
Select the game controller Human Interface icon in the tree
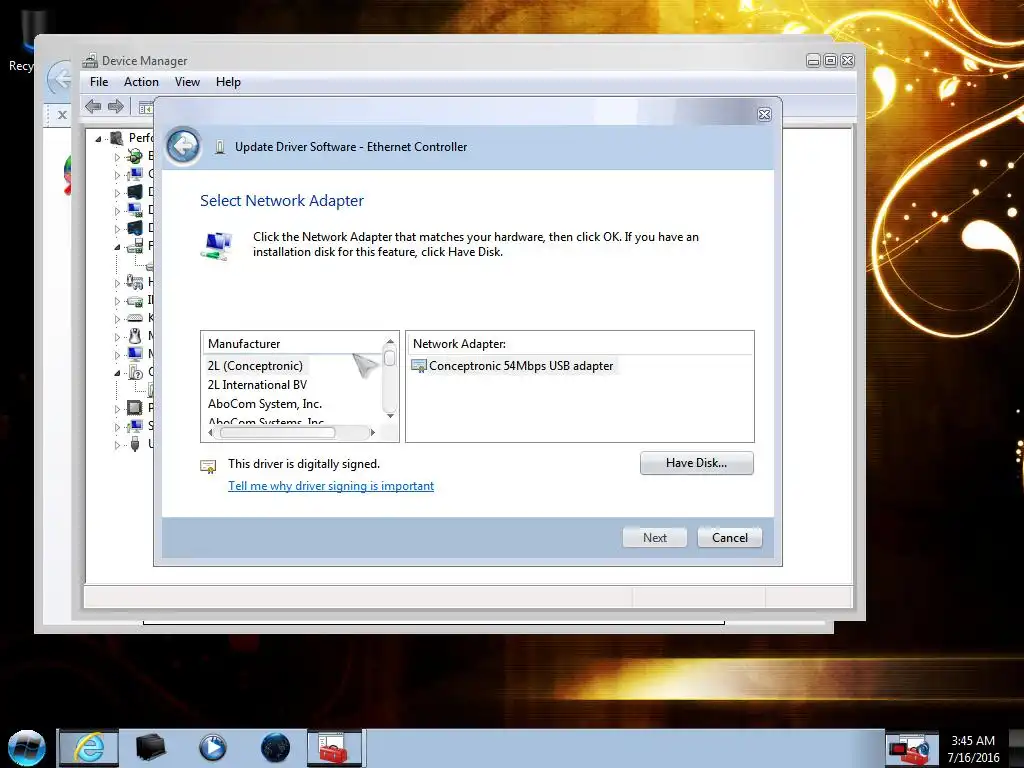click(135, 282)
